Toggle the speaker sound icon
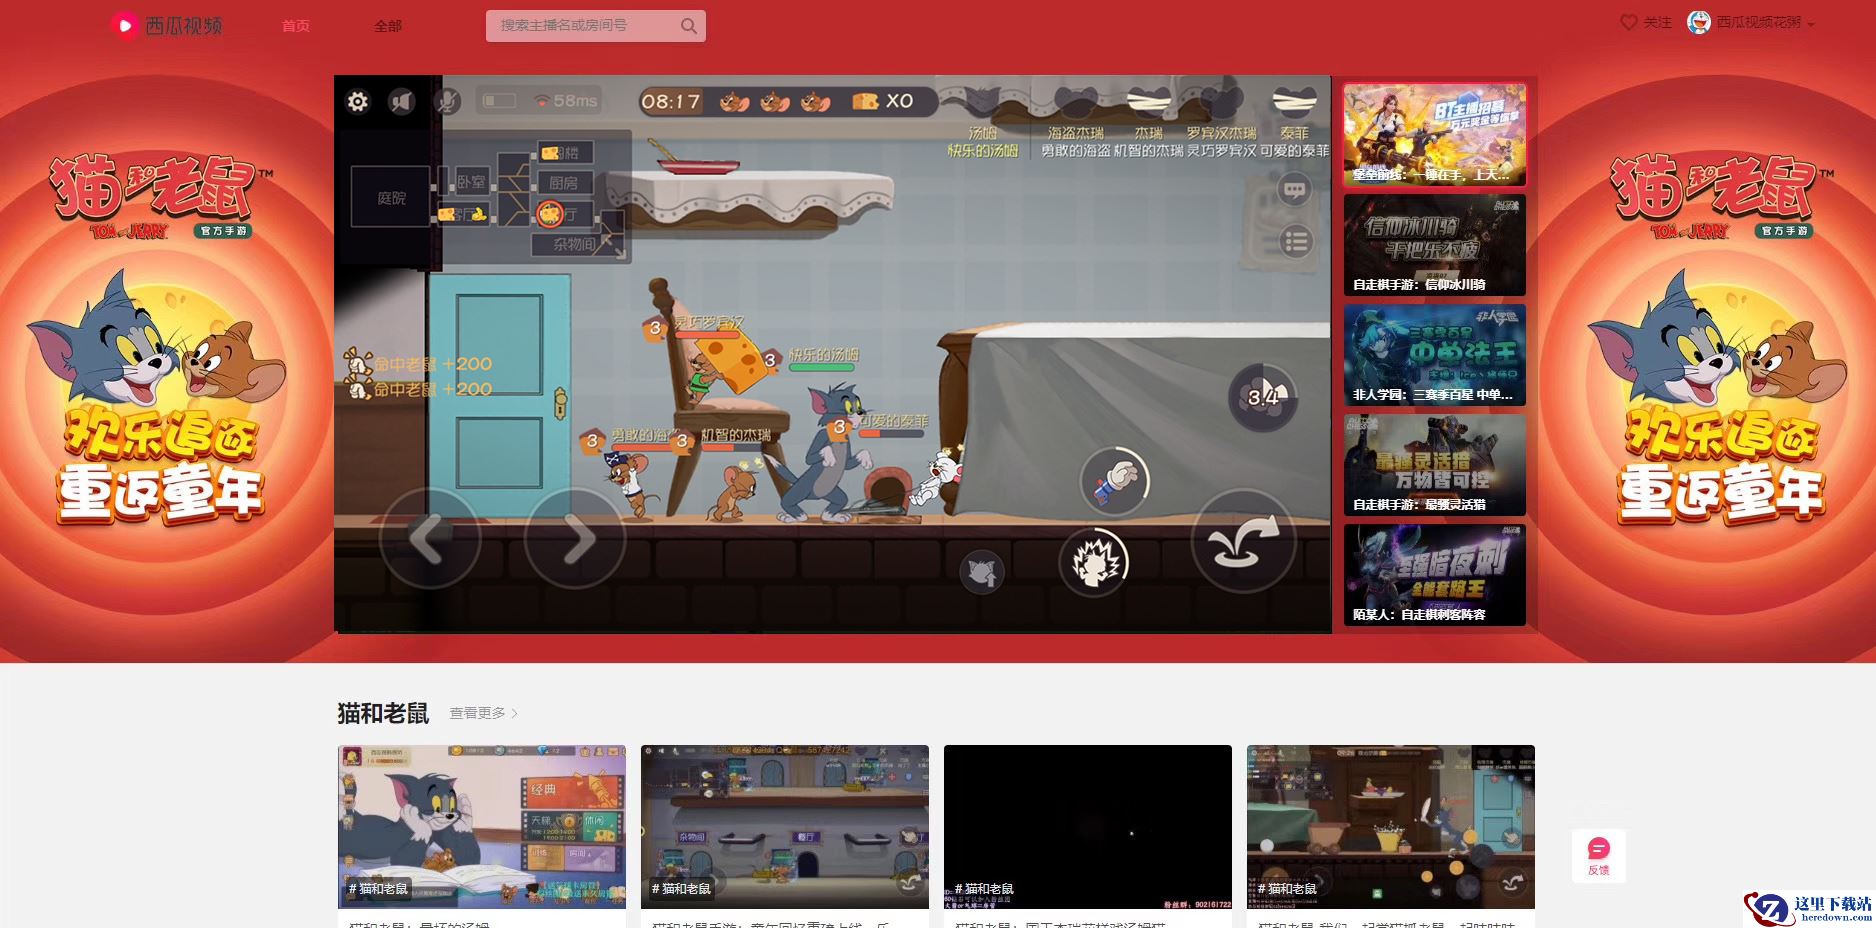 tap(402, 101)
